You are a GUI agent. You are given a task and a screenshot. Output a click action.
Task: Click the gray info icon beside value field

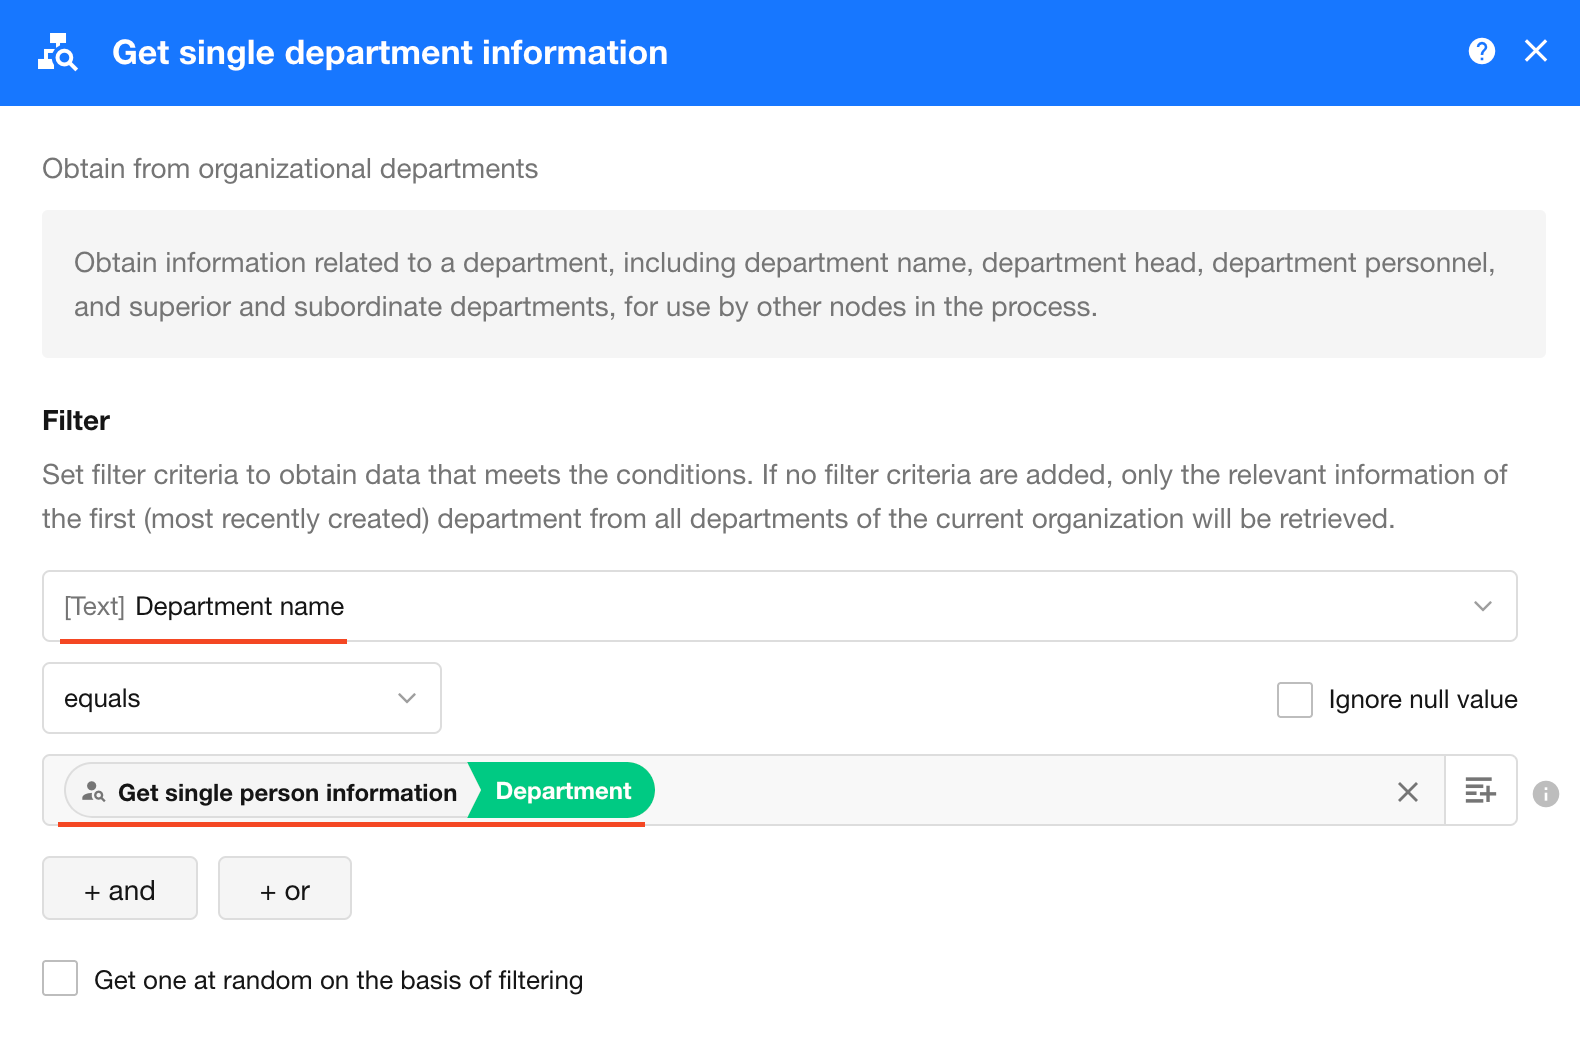click(x=1545, y=793)
